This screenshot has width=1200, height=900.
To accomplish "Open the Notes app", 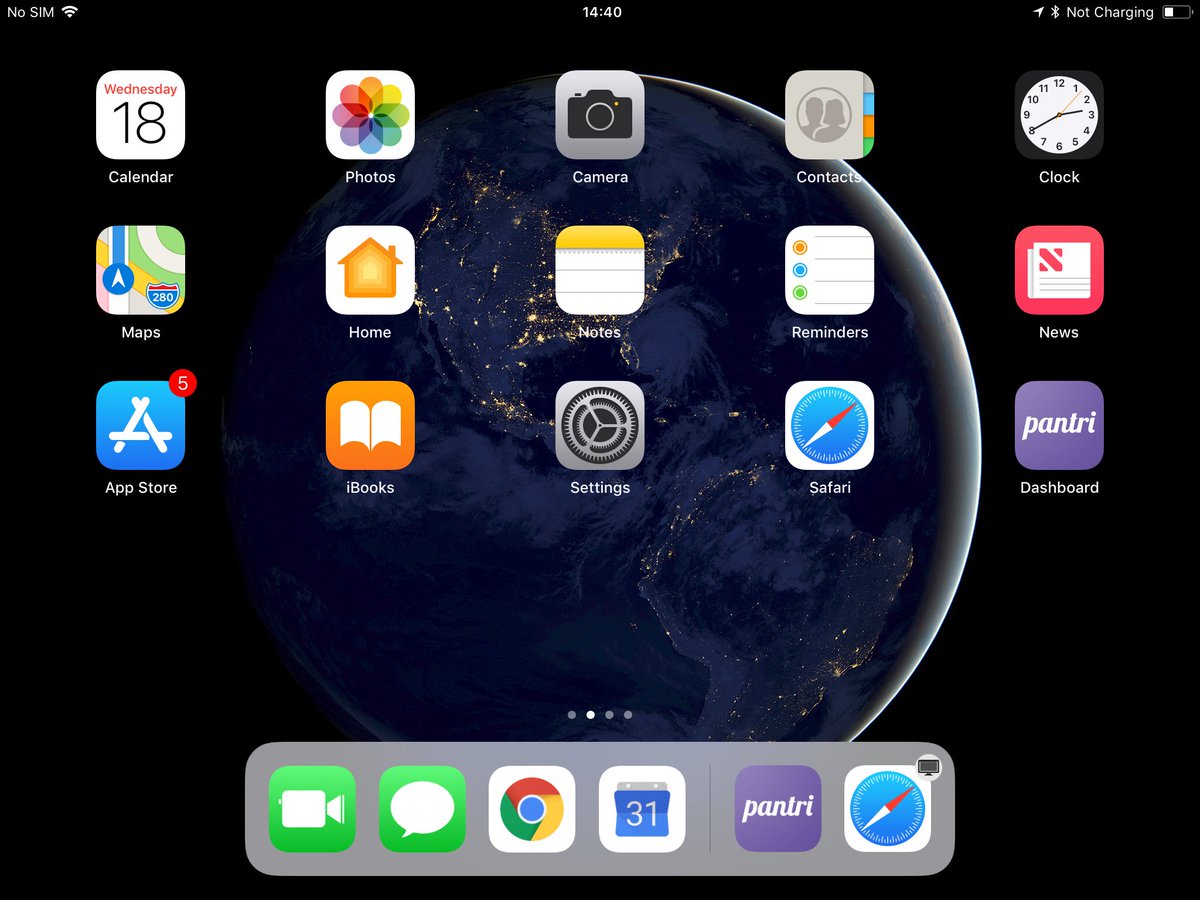I will click(600, 270).
